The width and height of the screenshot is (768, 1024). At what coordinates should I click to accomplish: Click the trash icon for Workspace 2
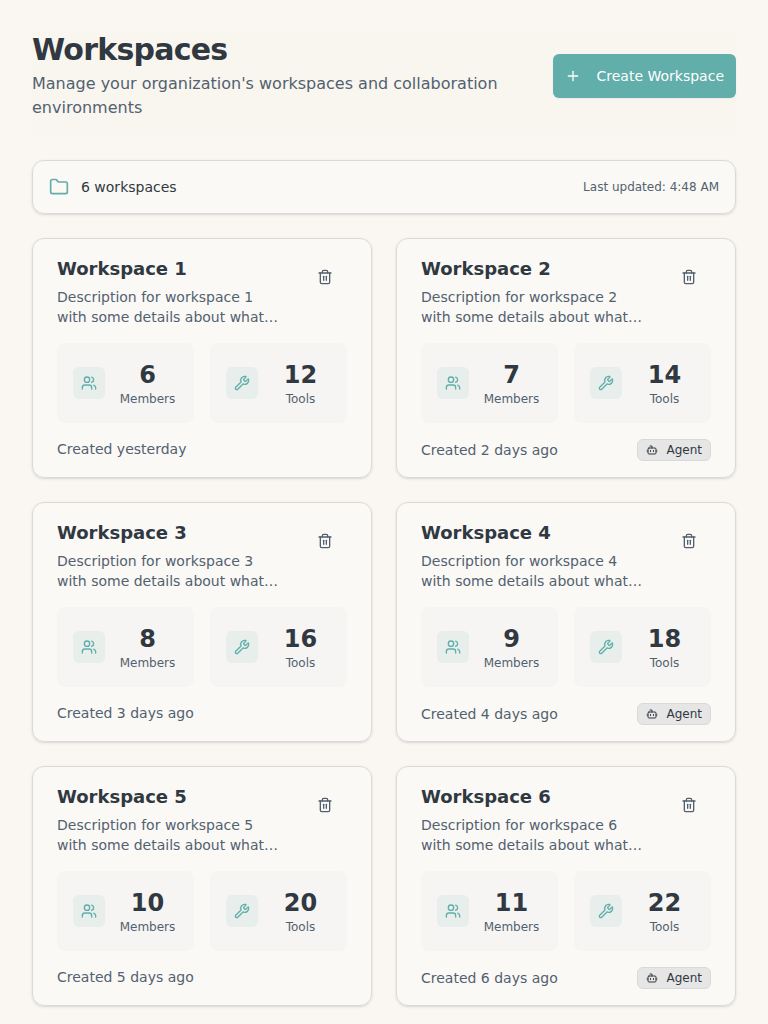(688, 277)
